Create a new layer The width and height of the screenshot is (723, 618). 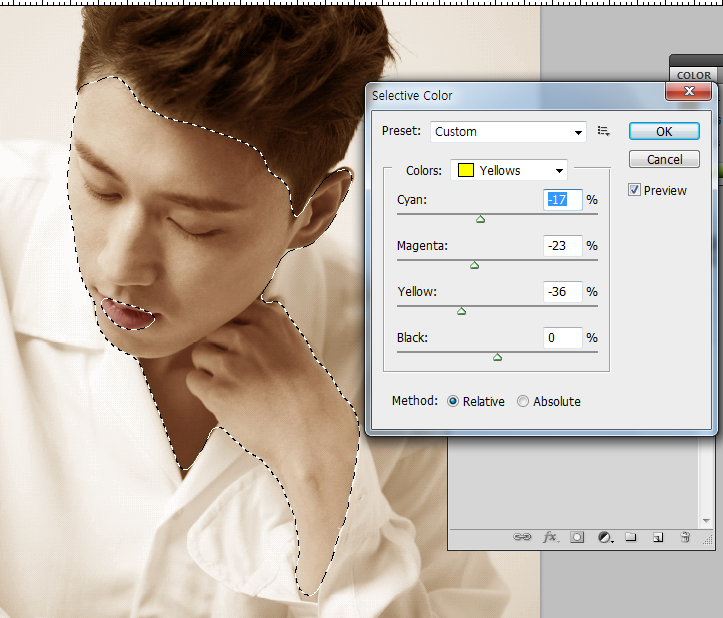point(658,537)
